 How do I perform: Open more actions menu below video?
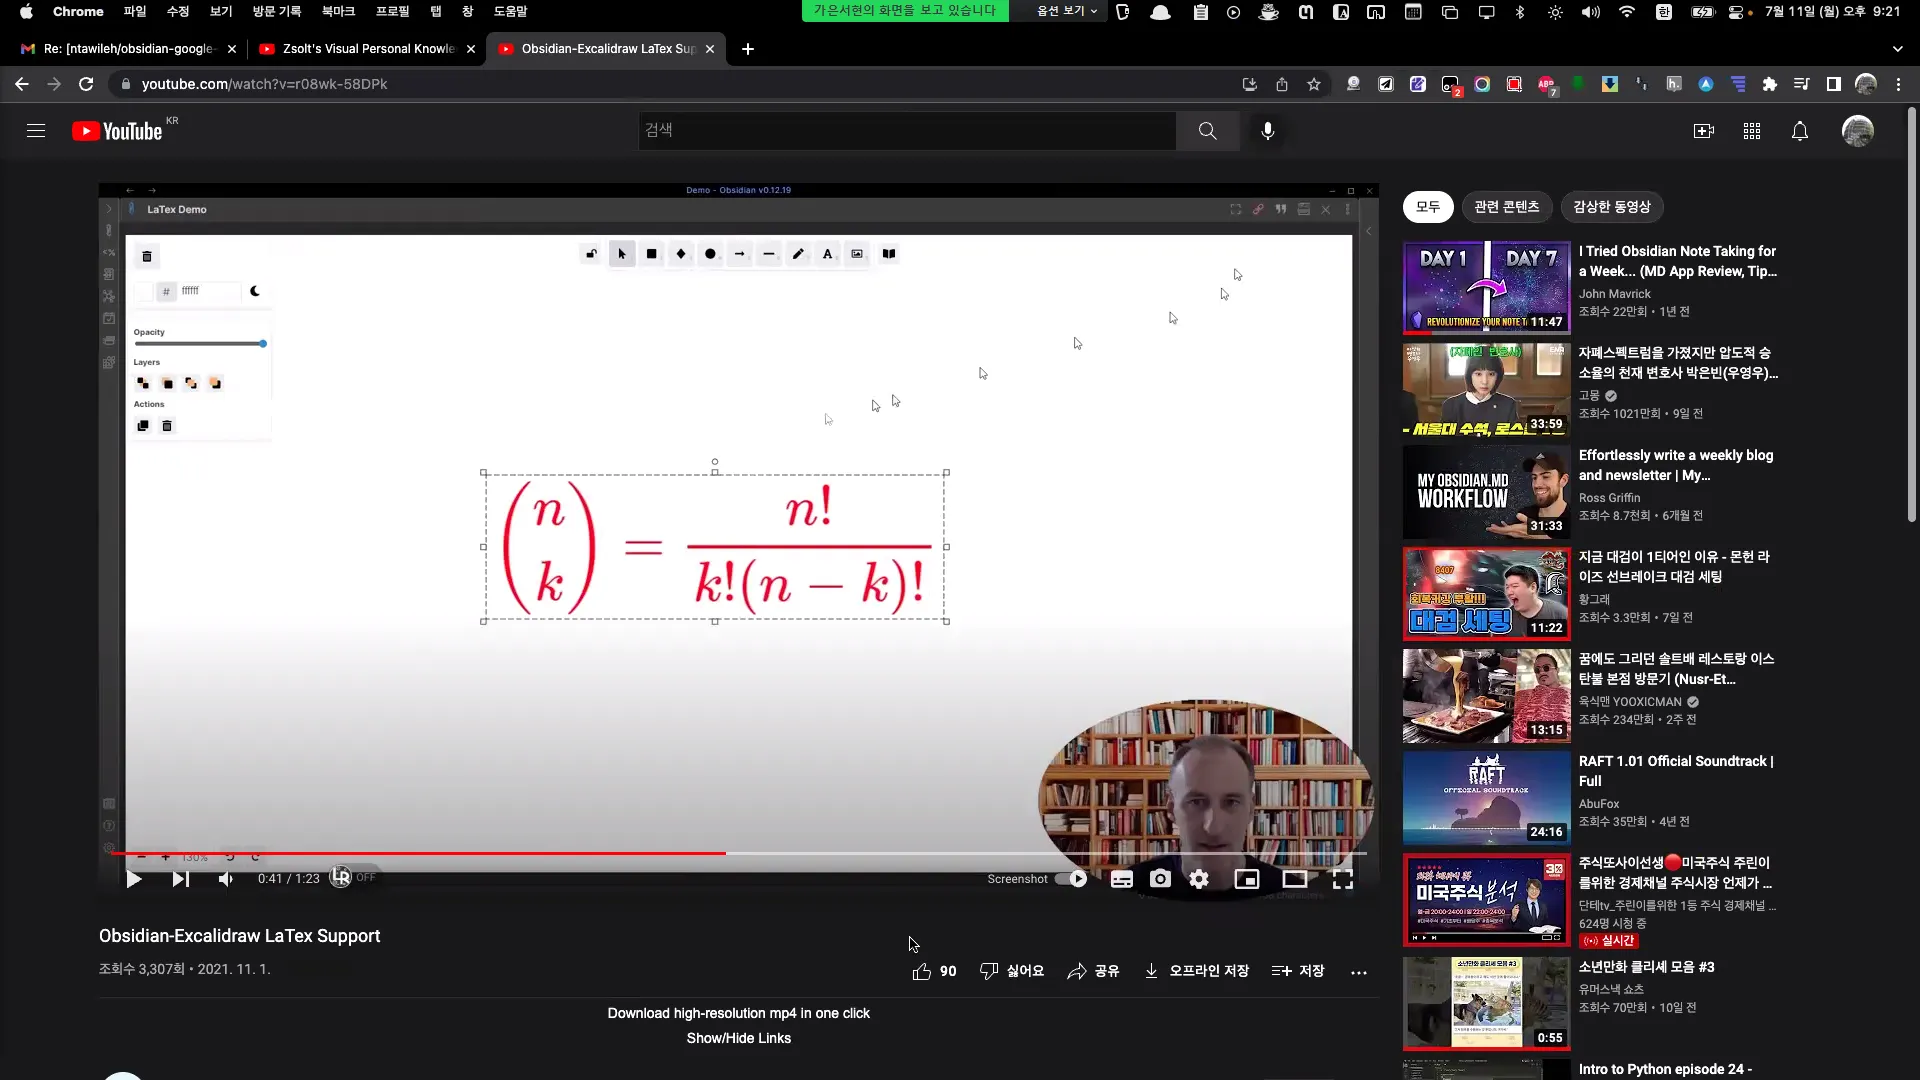1358,972
